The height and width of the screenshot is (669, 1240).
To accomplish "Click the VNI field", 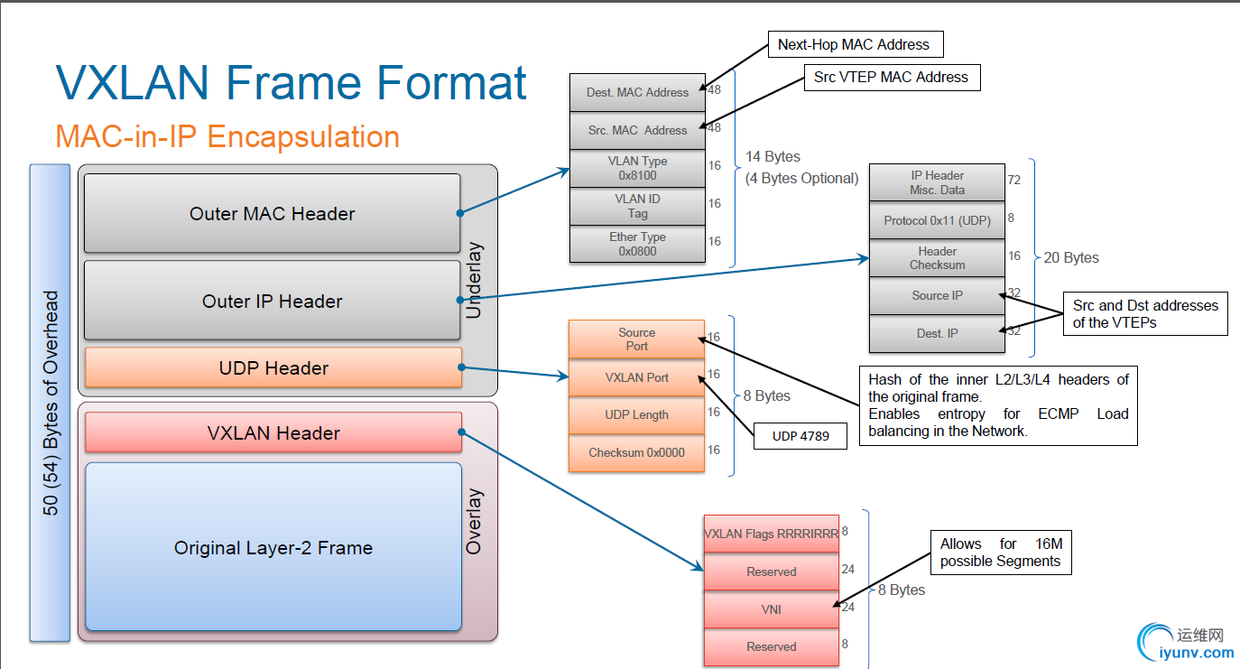I will coord(771,609).
